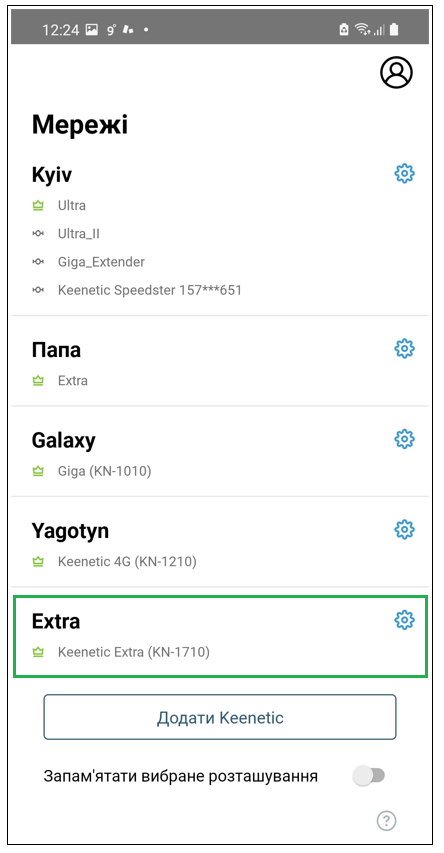Open settings gear for Galaxy network
This screenshot has width=444, height=853.
tap(404, 438)
